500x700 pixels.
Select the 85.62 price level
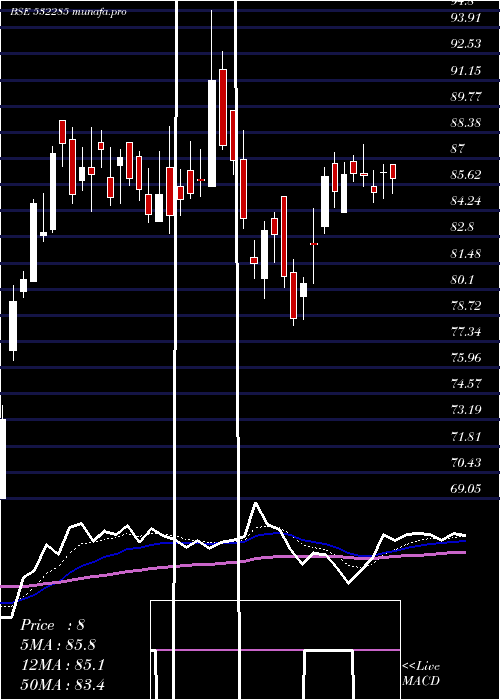466,175
